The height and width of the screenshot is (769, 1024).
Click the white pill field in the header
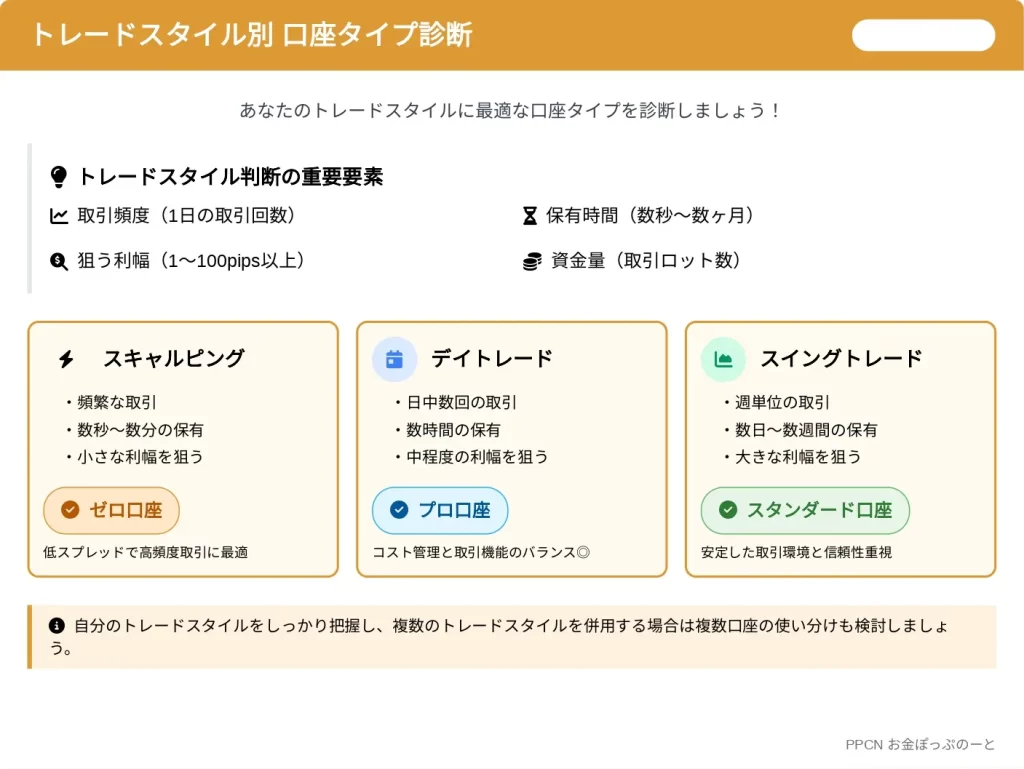(923, 35)
